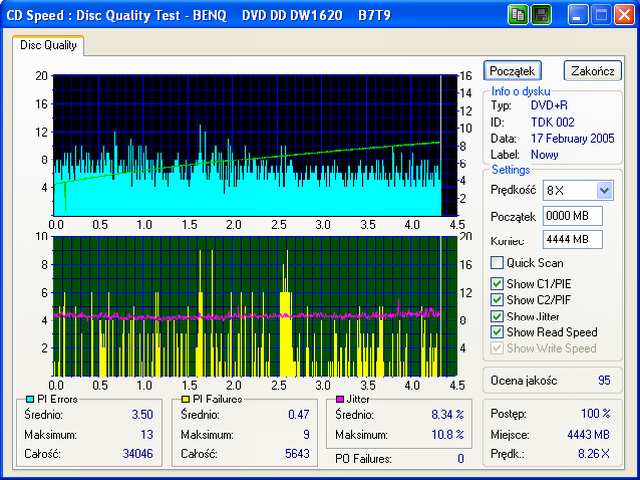Click the copy-to-clipboard icon in title bar
The image size is (640, 480).
(x=518, y=16)
